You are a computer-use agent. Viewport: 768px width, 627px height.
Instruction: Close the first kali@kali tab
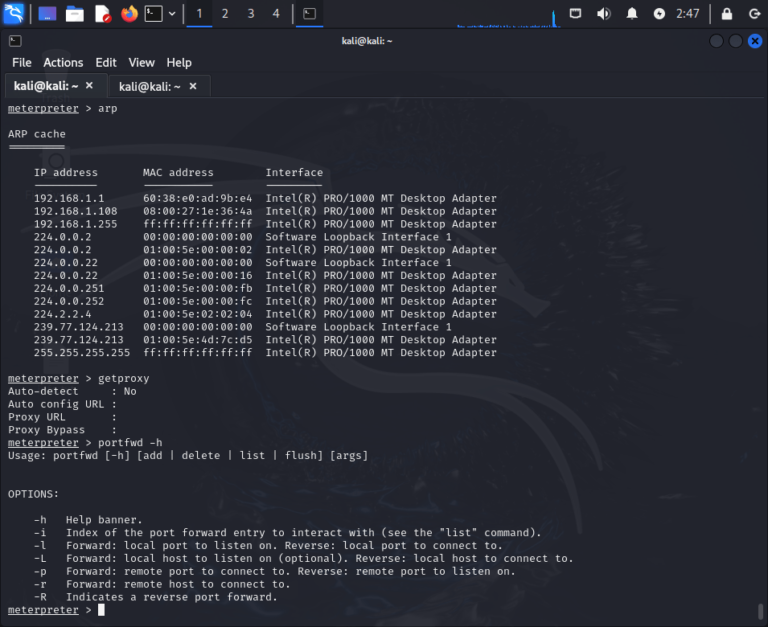[x=89, y=86]
